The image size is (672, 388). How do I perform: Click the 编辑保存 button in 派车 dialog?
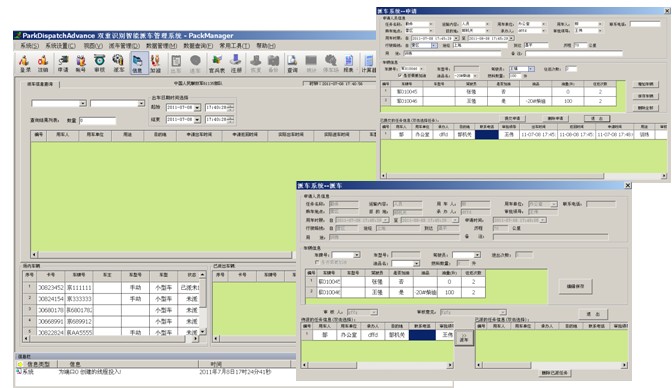[x=576, y=286]
